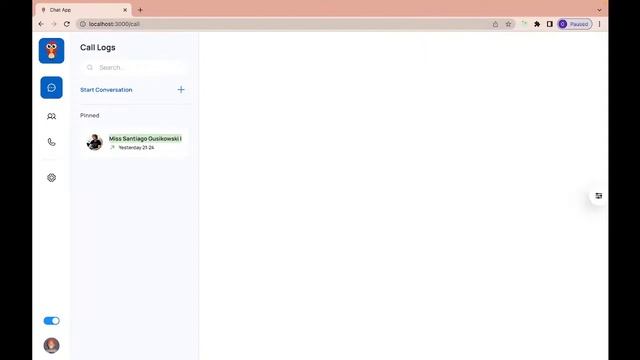The image size is (640, 360).
Task: Click the Call Logs heading
Action: pyautogui.click(x=98, y=47)
